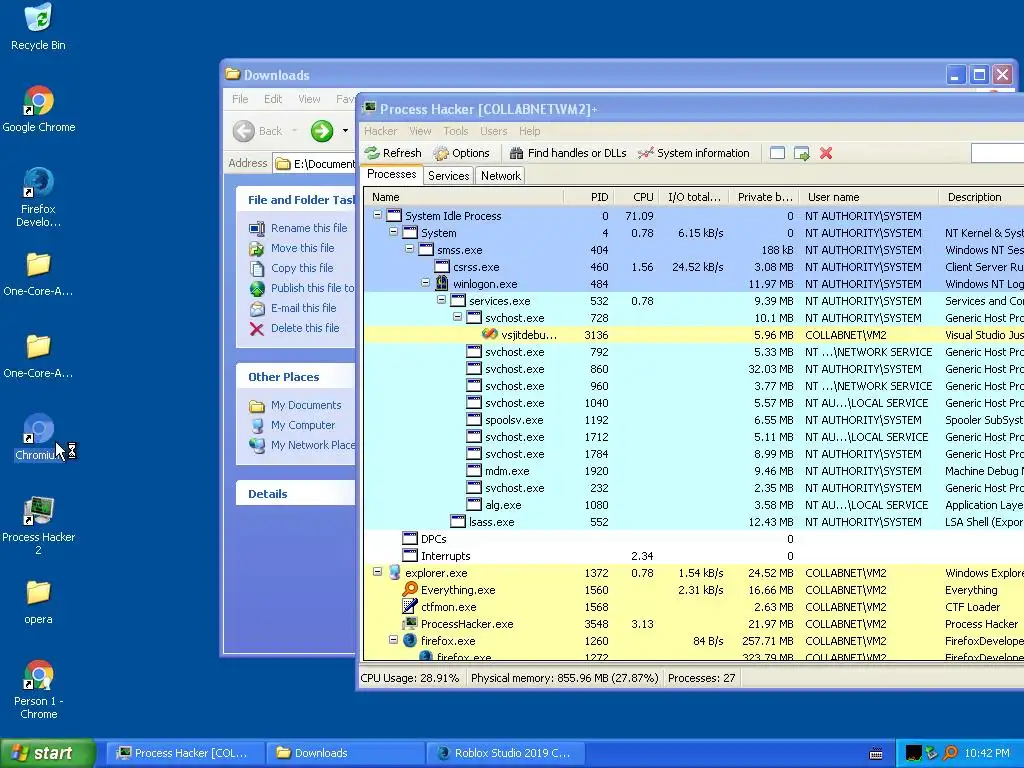
Task: Click Rename this file link
Action: pyautogui.click(x=309, y=228)
